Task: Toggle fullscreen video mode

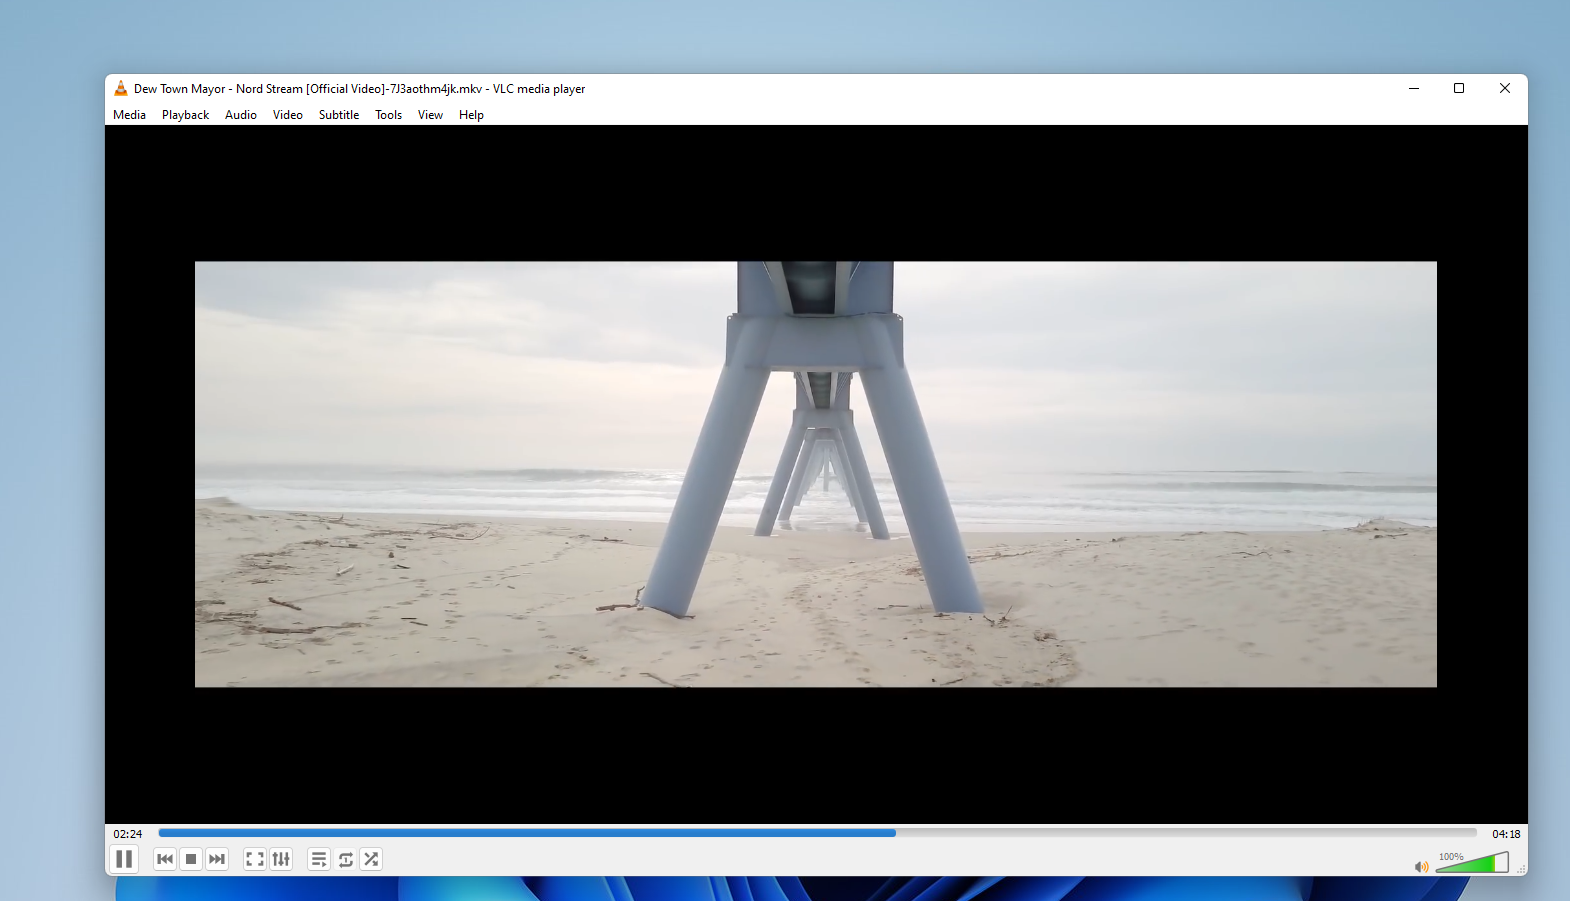Action: [x=255, y=859]
